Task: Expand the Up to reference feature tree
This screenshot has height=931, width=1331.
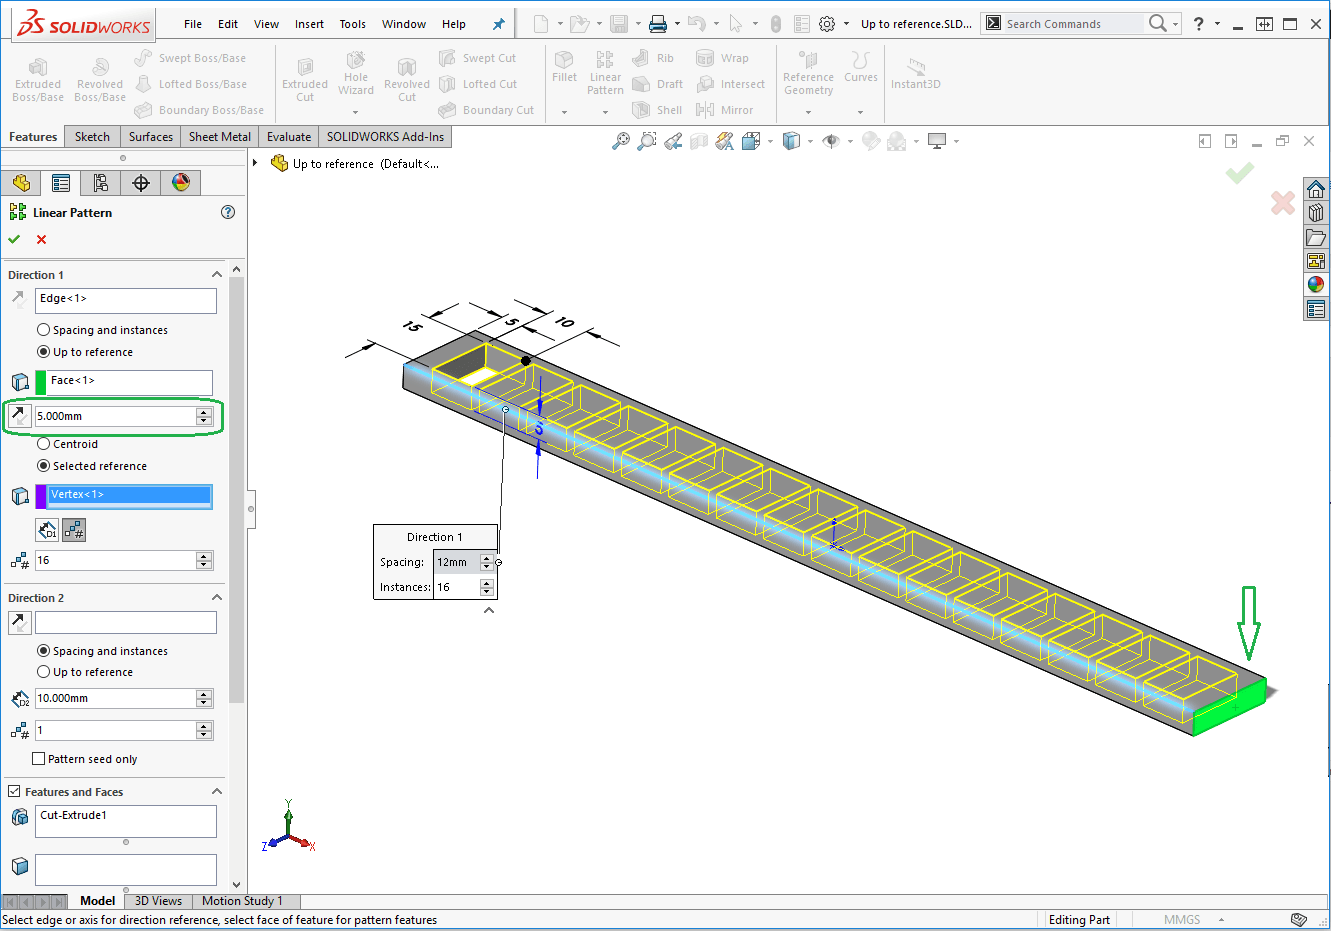Action: [x=256, y=163]
